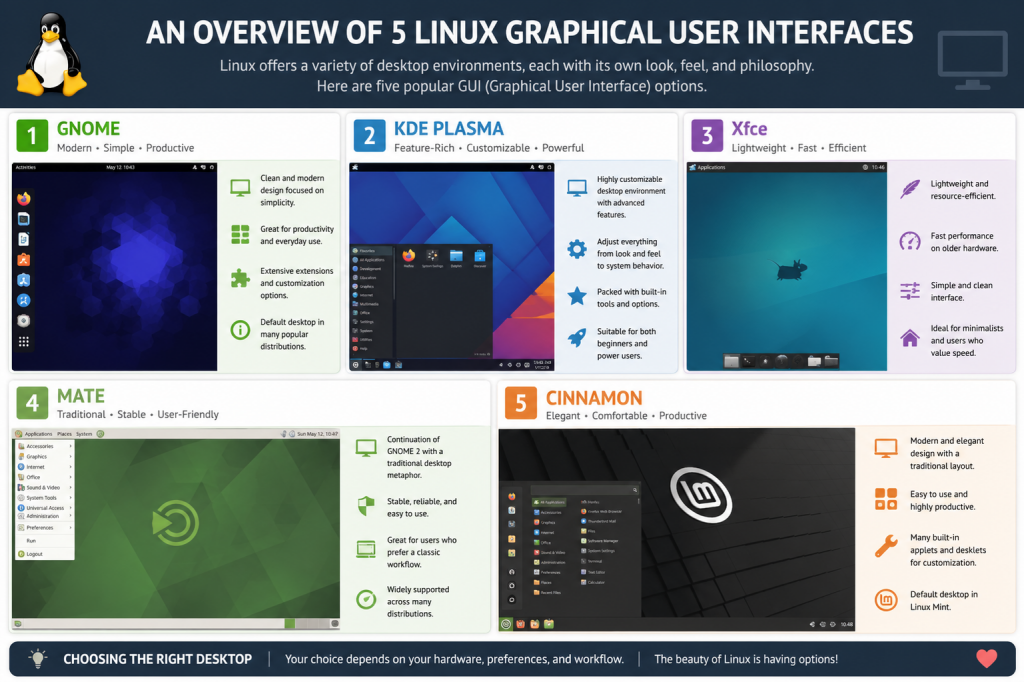Open the MATE System menu

pos(84,434)
